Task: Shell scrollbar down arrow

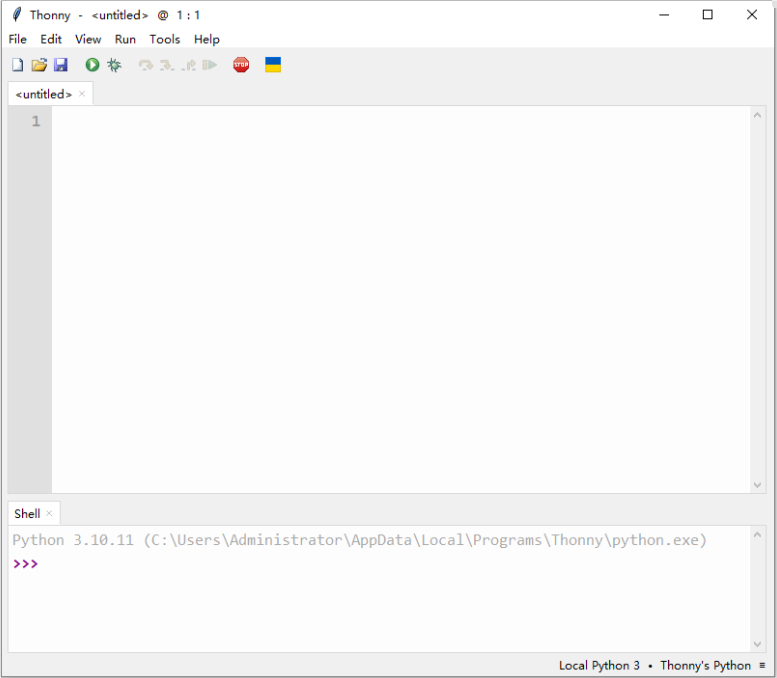Action: pos(757,644)
